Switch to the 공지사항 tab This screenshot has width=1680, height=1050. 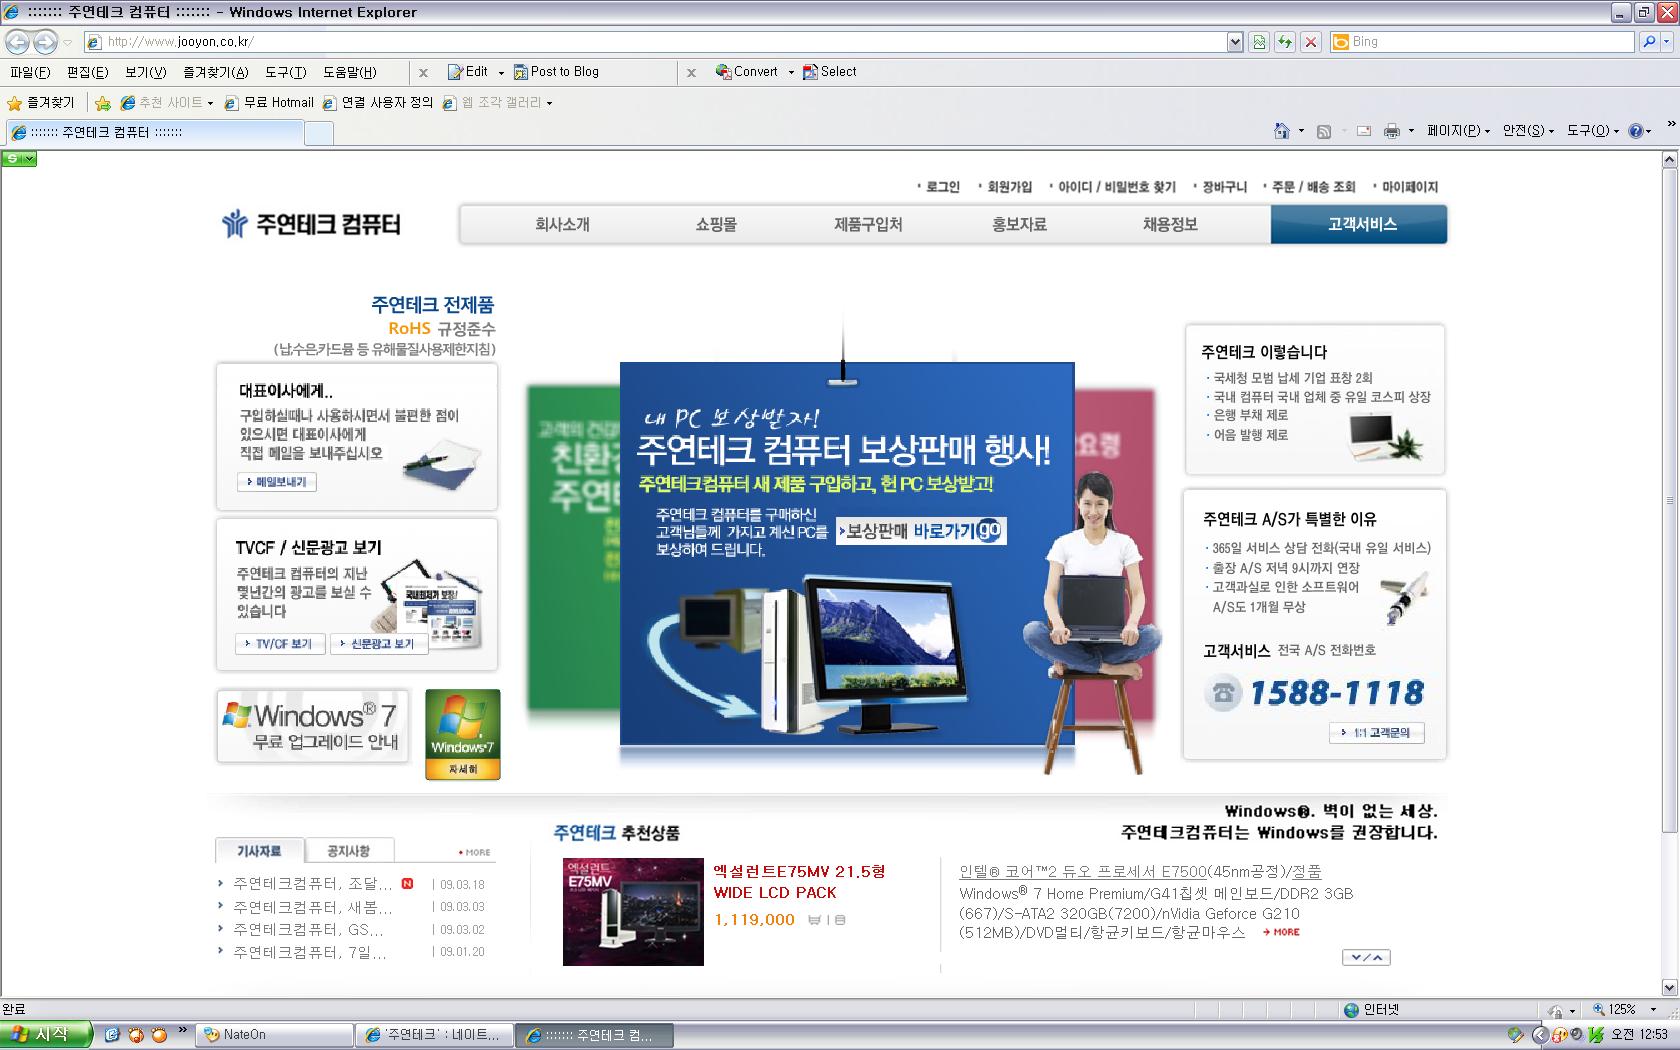coord(348,851)
